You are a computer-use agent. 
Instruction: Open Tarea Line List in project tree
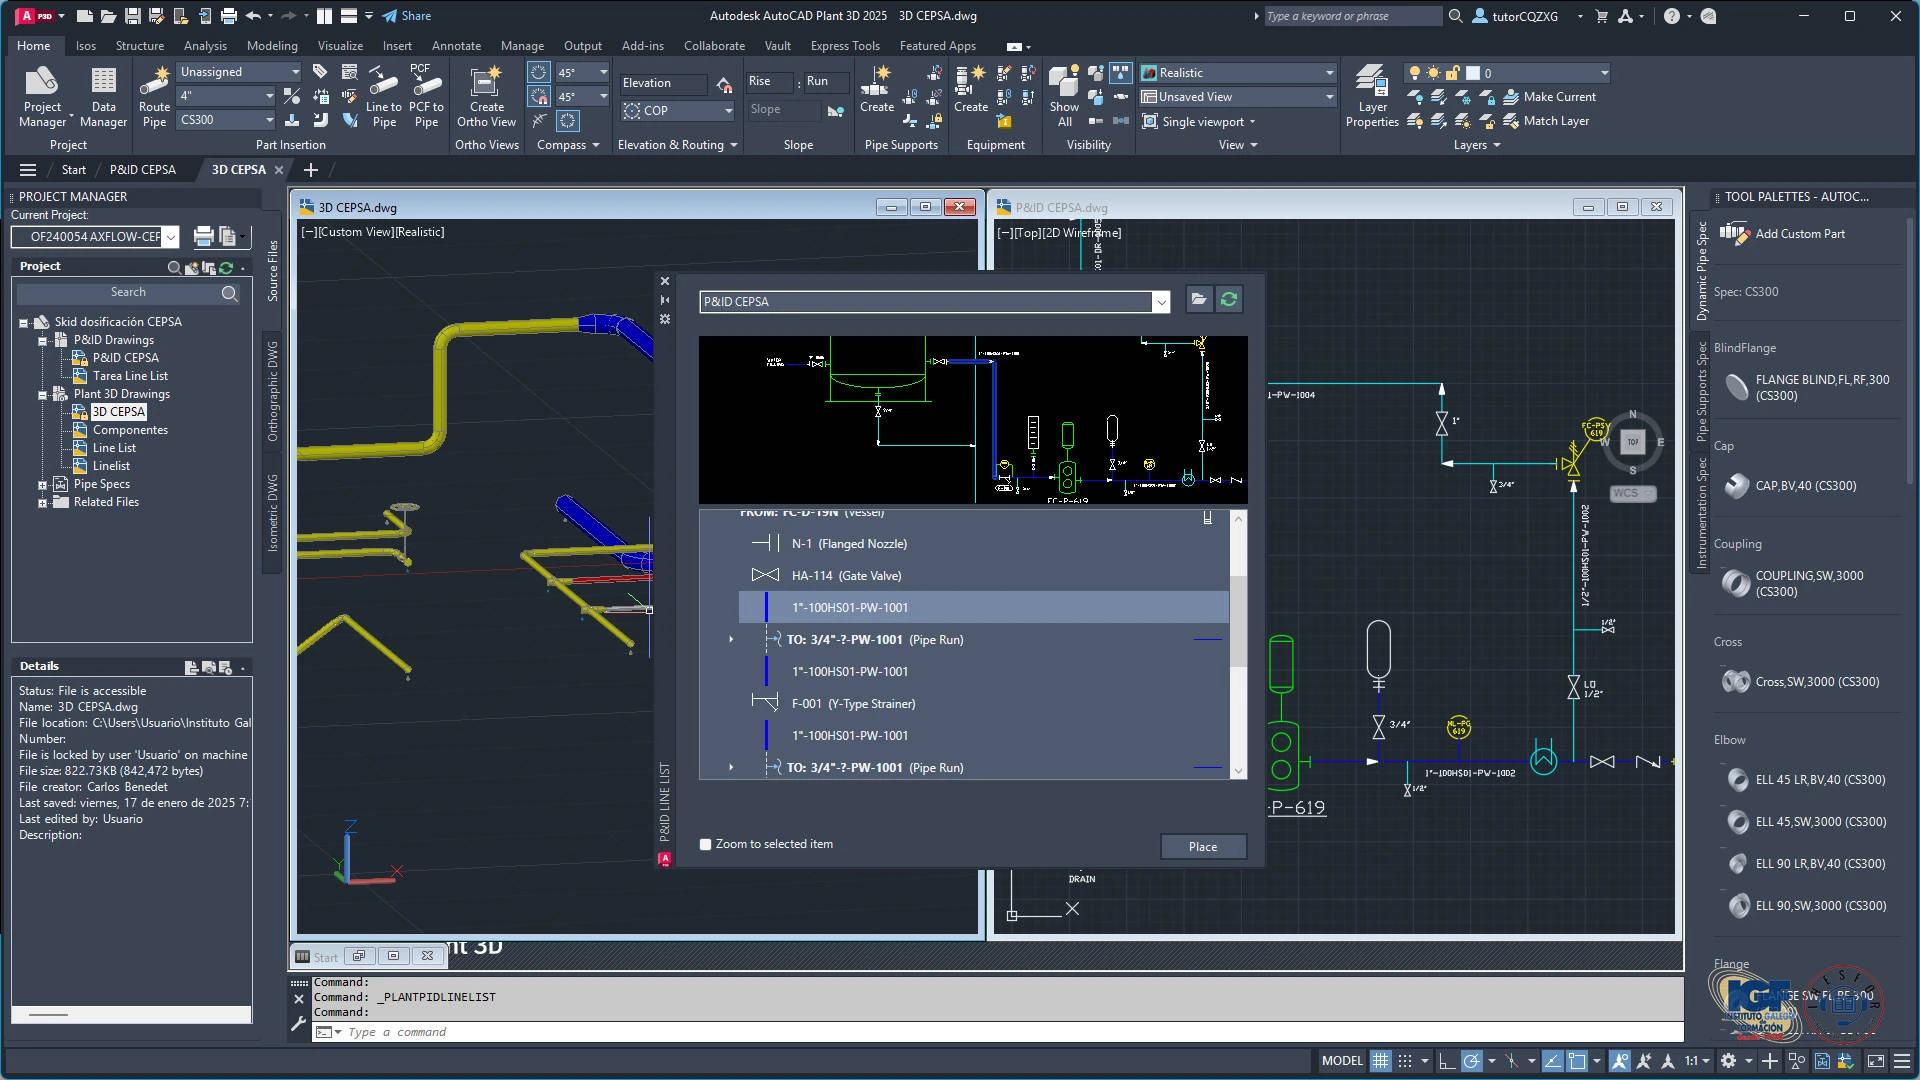[x=130, y=376]
